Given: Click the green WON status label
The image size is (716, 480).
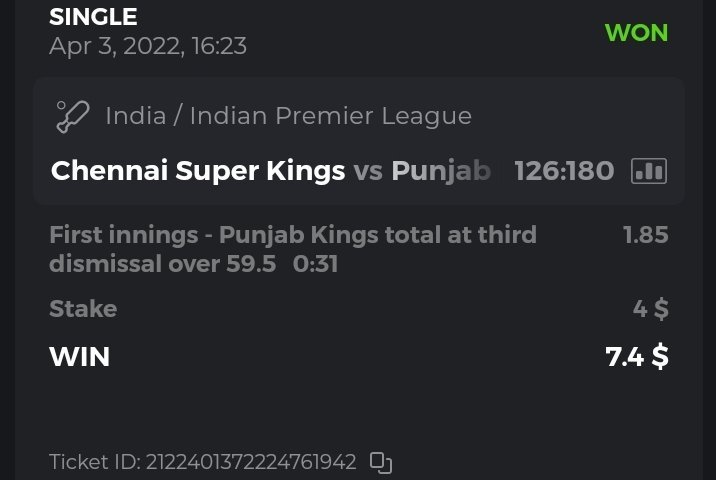Looking at the screenshot, I should [x=636, y=32].
